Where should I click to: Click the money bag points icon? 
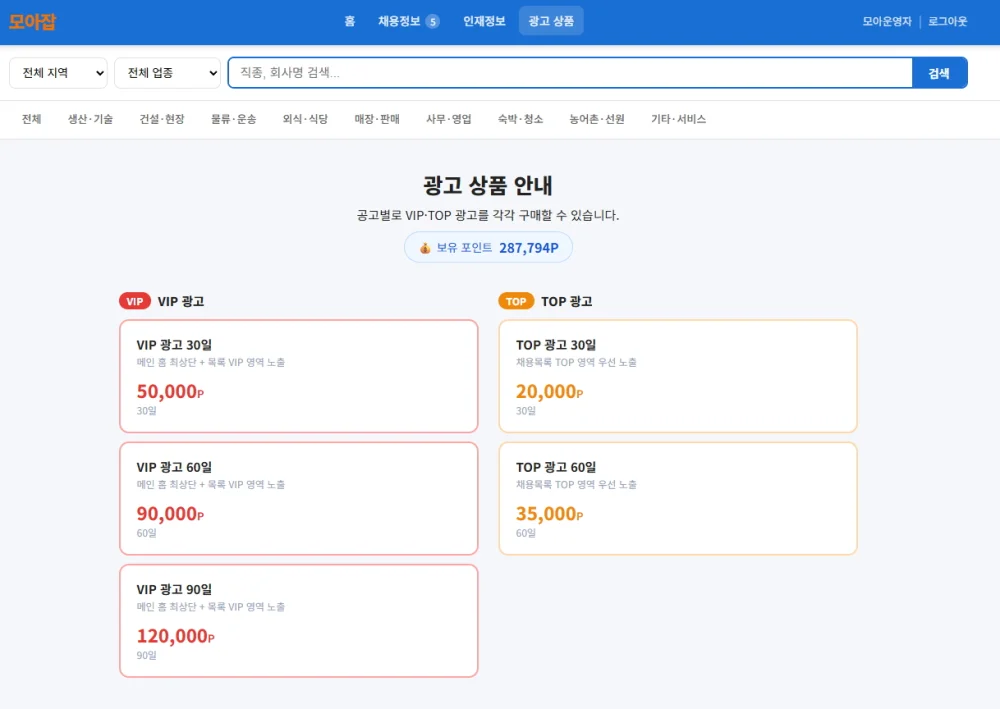pos(425,248)
